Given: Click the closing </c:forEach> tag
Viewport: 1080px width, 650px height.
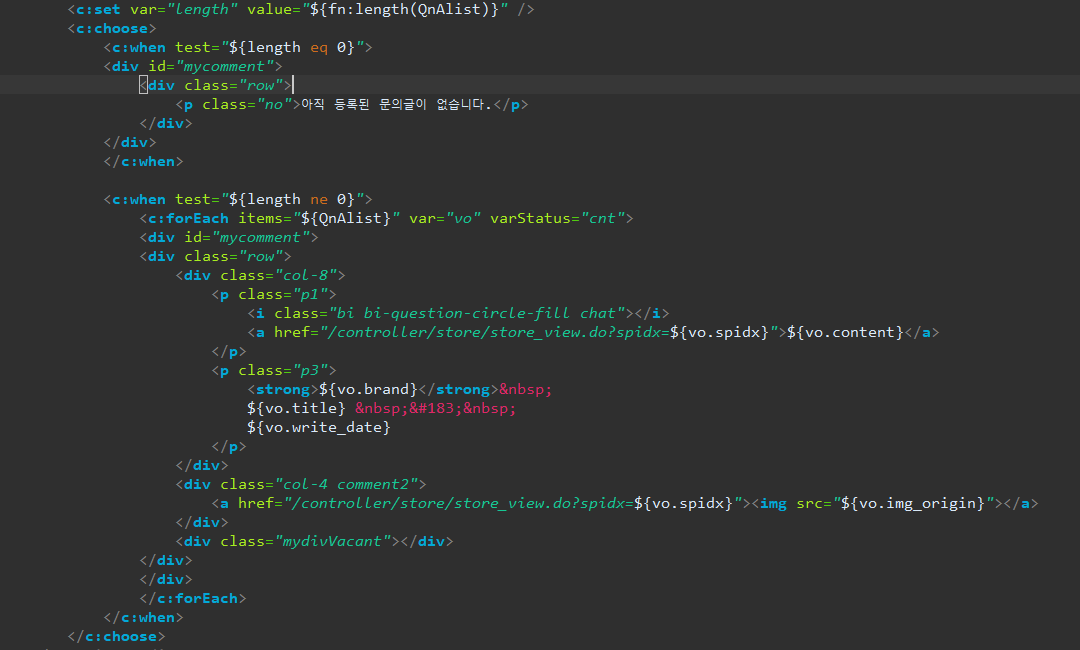Looking at the screenshot, I should (193, 599).
